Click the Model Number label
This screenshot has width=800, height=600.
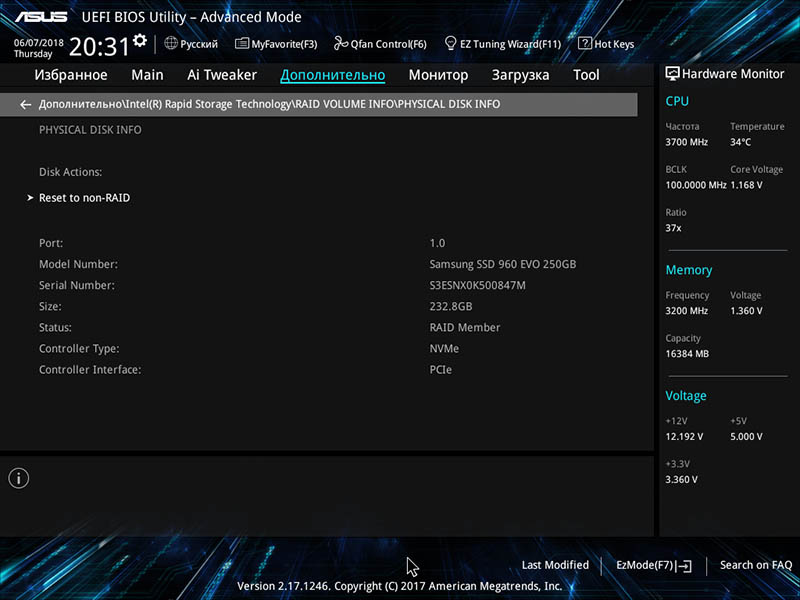pos(79,264)
